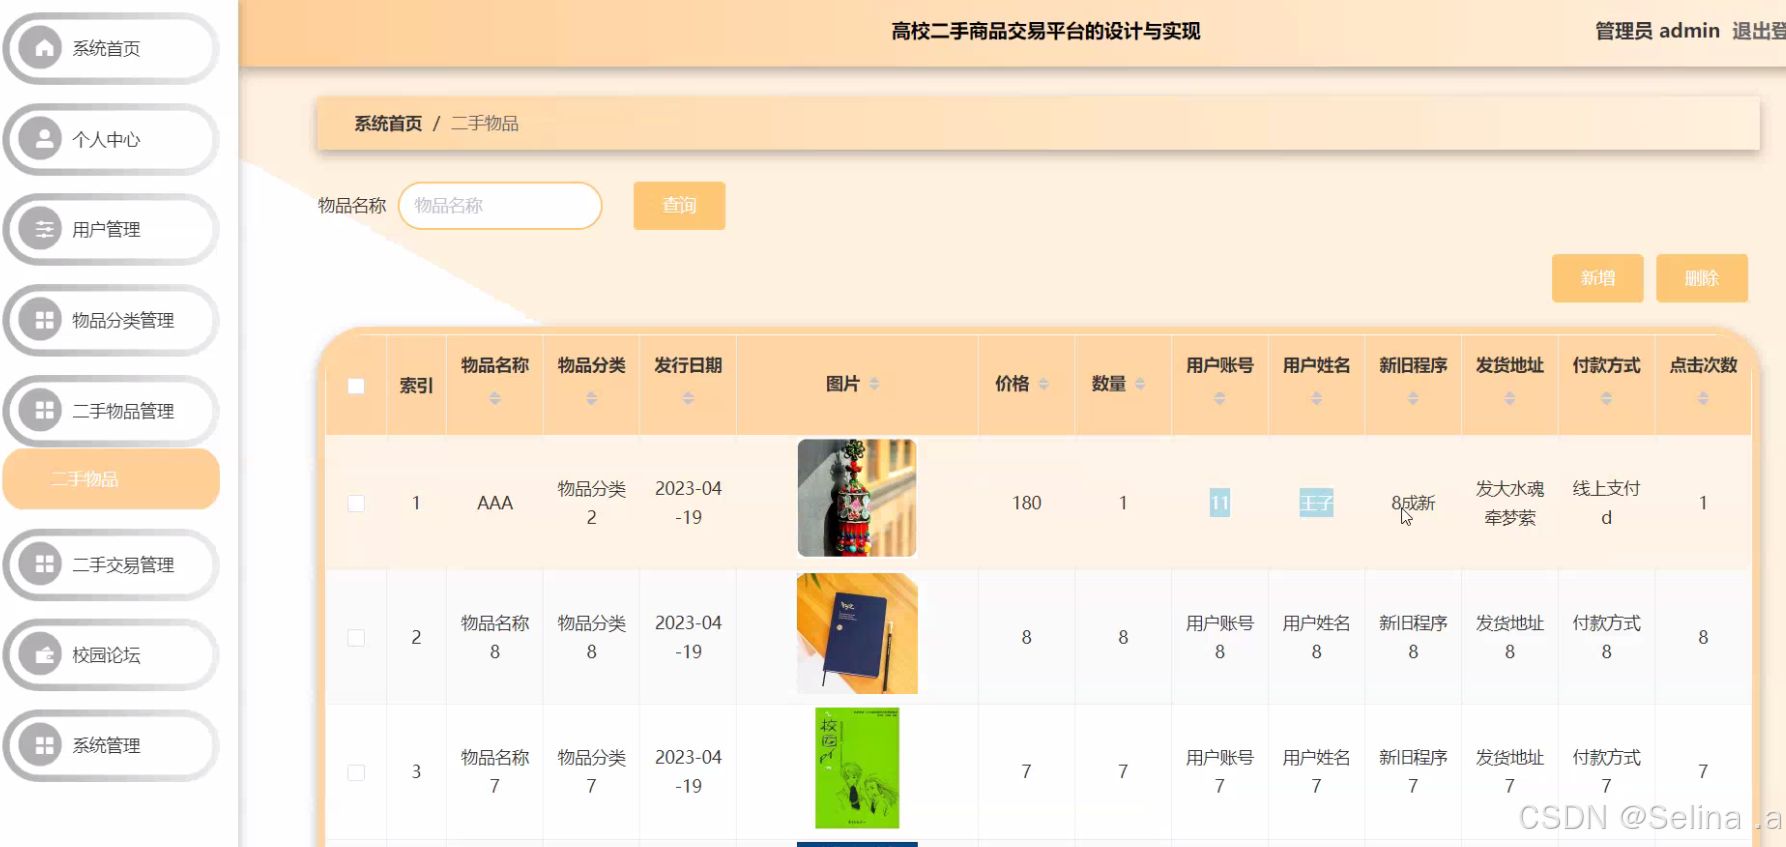This screenshot has height=847, width=1786.
Task: Click the 查询 search button
Action: tap(679, 205)
